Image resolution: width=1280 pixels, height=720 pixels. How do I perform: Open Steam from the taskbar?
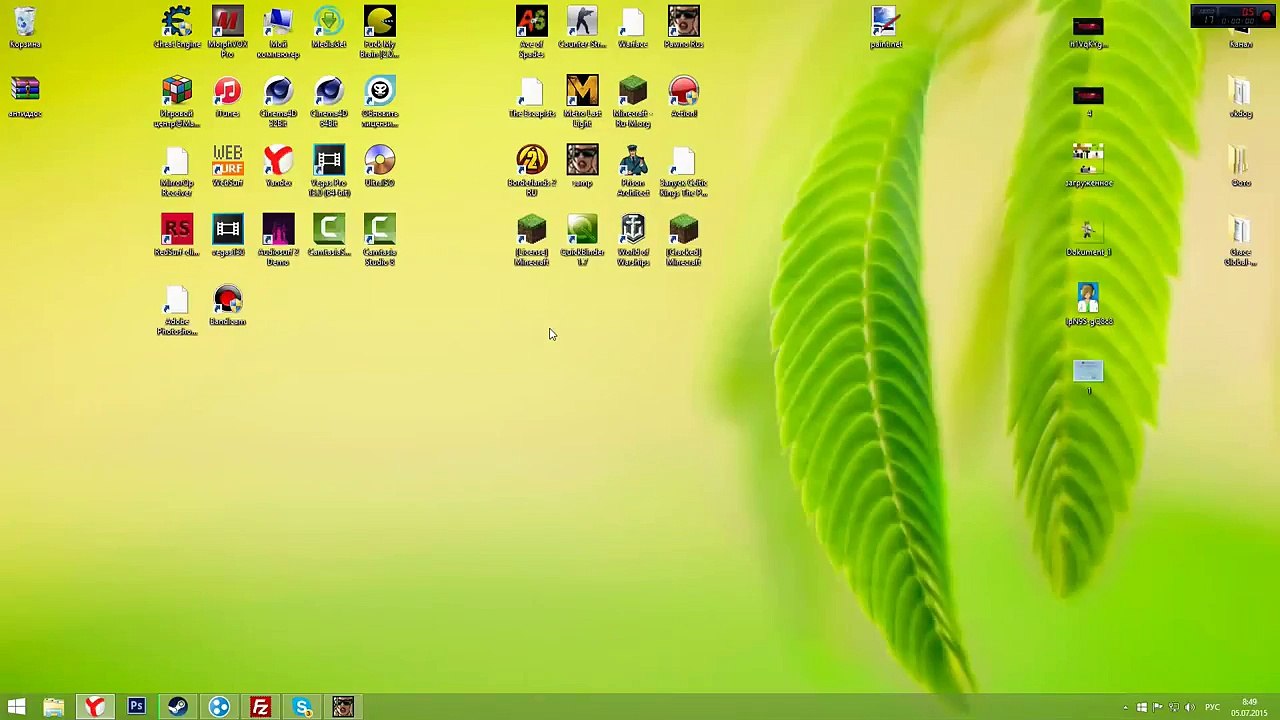click(178, 707)
